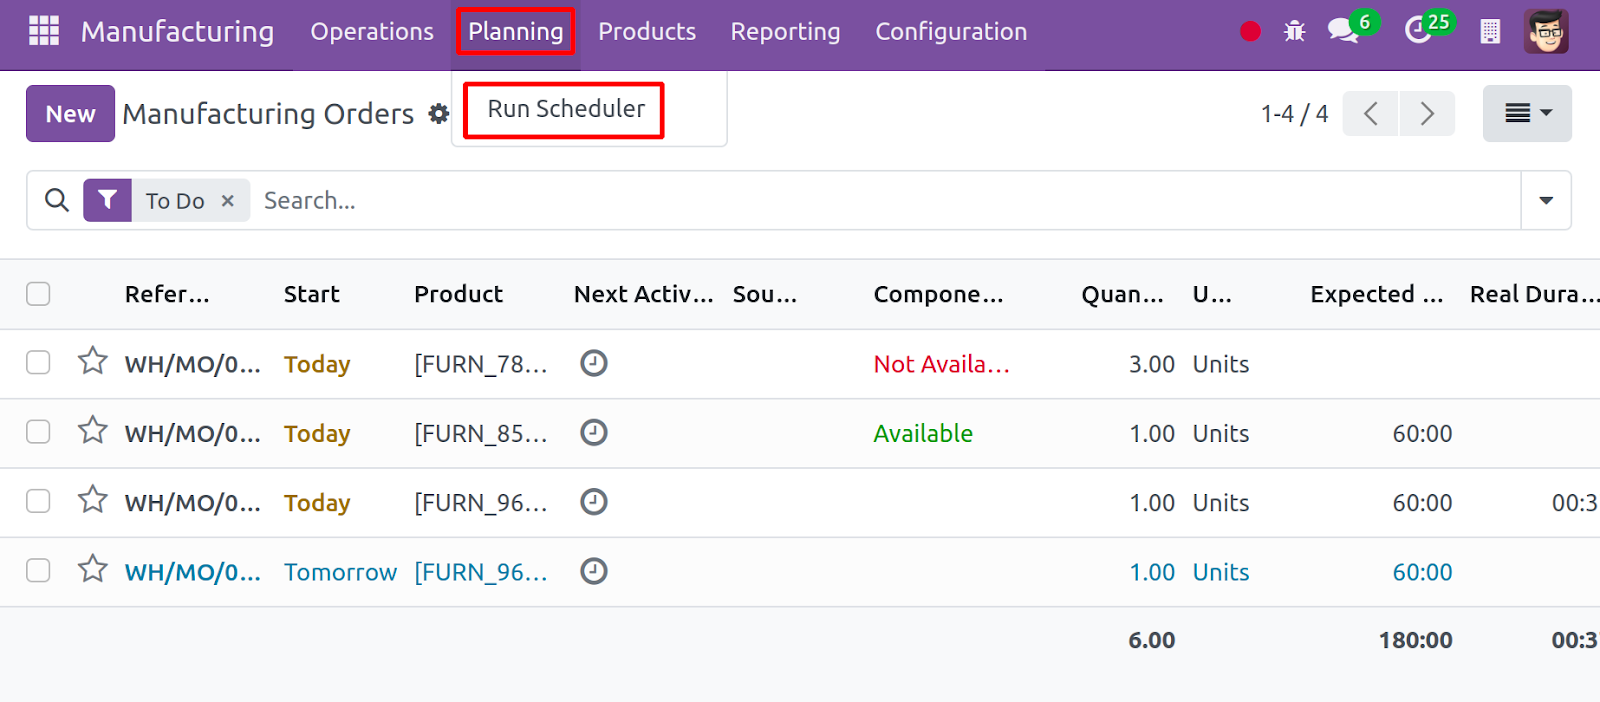Focus the Search input field
Screen dimensions: 1600x702
click(885, 200)
